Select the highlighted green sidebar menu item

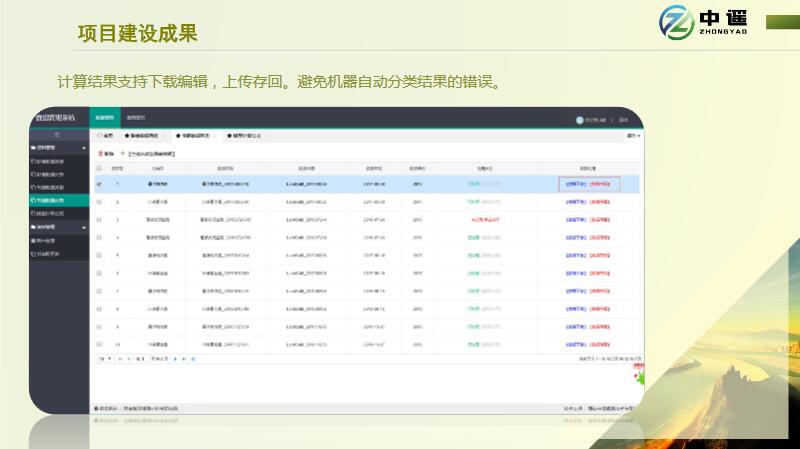click(58, 200)
